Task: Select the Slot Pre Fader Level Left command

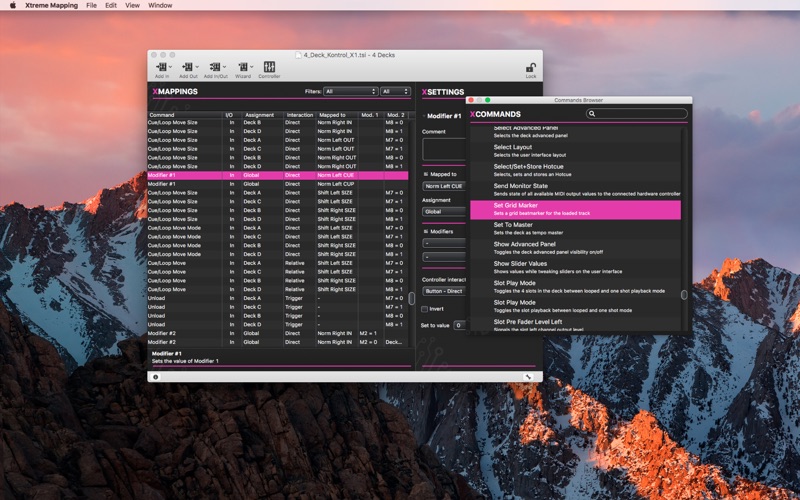Action: pos(575,323)
